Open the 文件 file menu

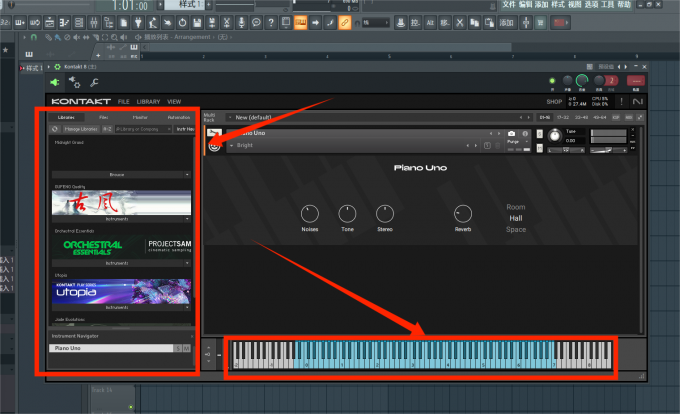509,5
